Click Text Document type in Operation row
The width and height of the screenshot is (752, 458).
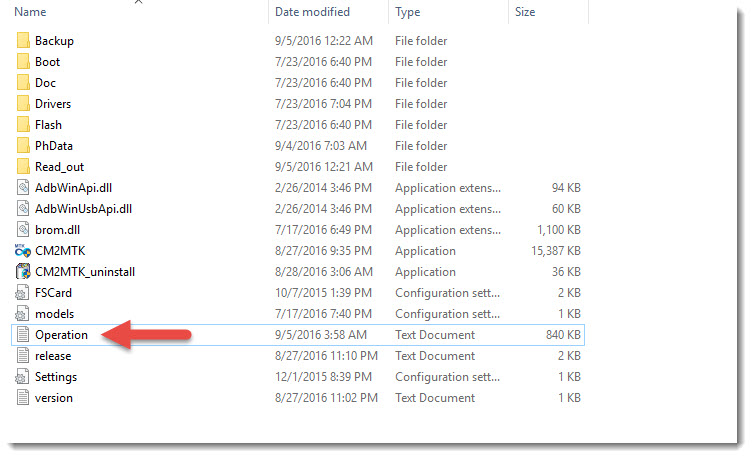point(435,335)
